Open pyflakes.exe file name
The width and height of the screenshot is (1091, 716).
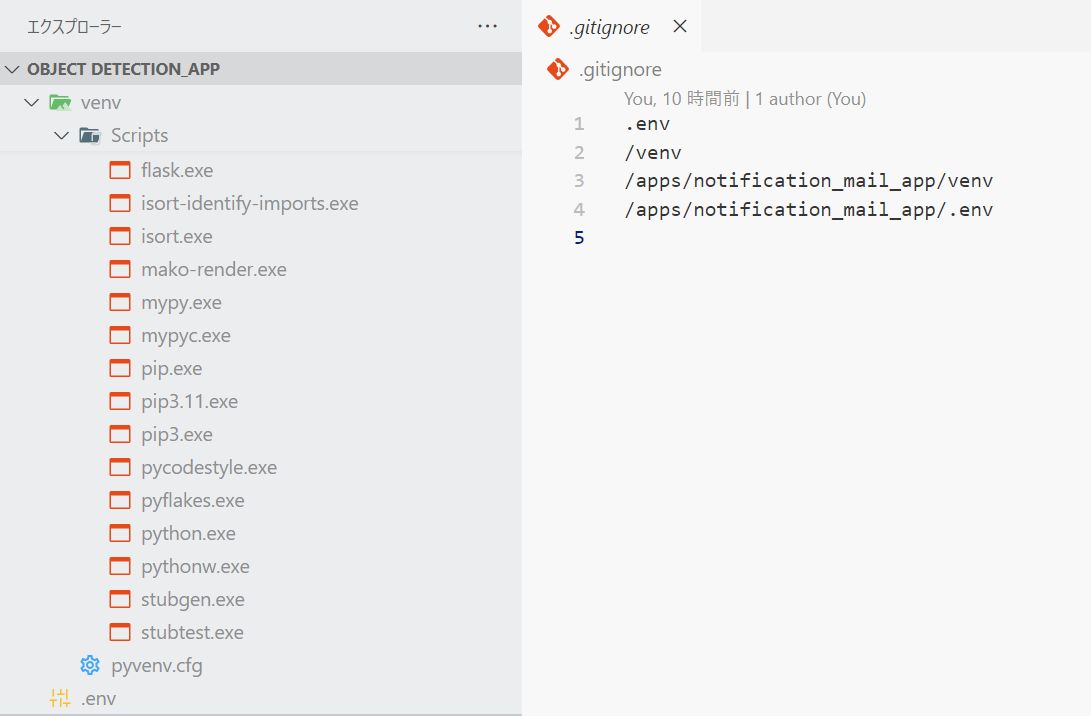pyautogui.click(x=193, y=501)
